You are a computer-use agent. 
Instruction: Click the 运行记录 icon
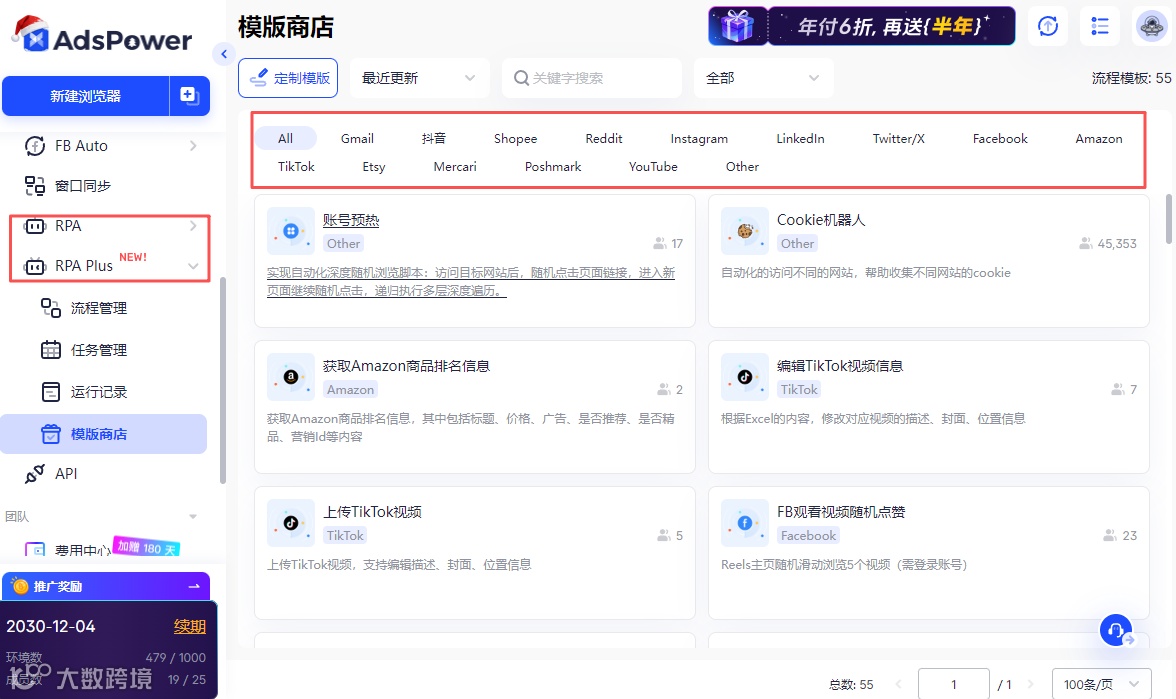click(x=50, y=392)
